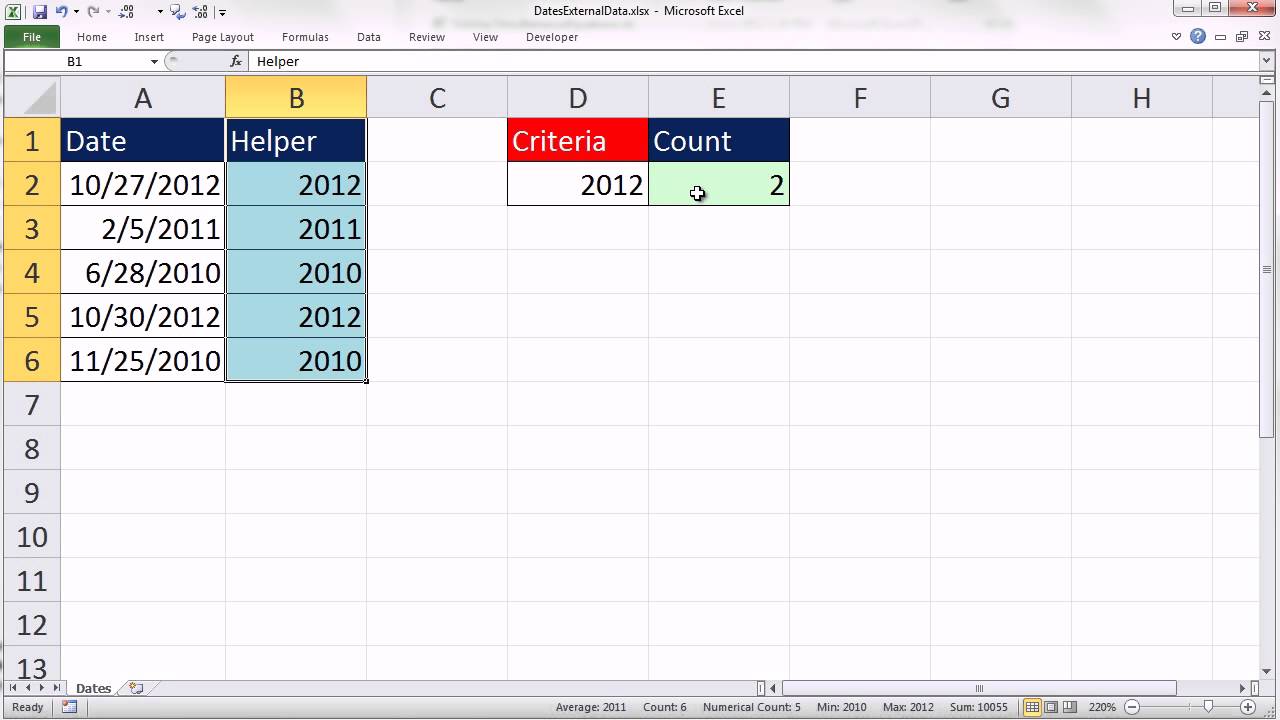The height and width of the screenshot is (720, 1280).
Task: Open the View ribbon tab
Action: tap(485, 37)
